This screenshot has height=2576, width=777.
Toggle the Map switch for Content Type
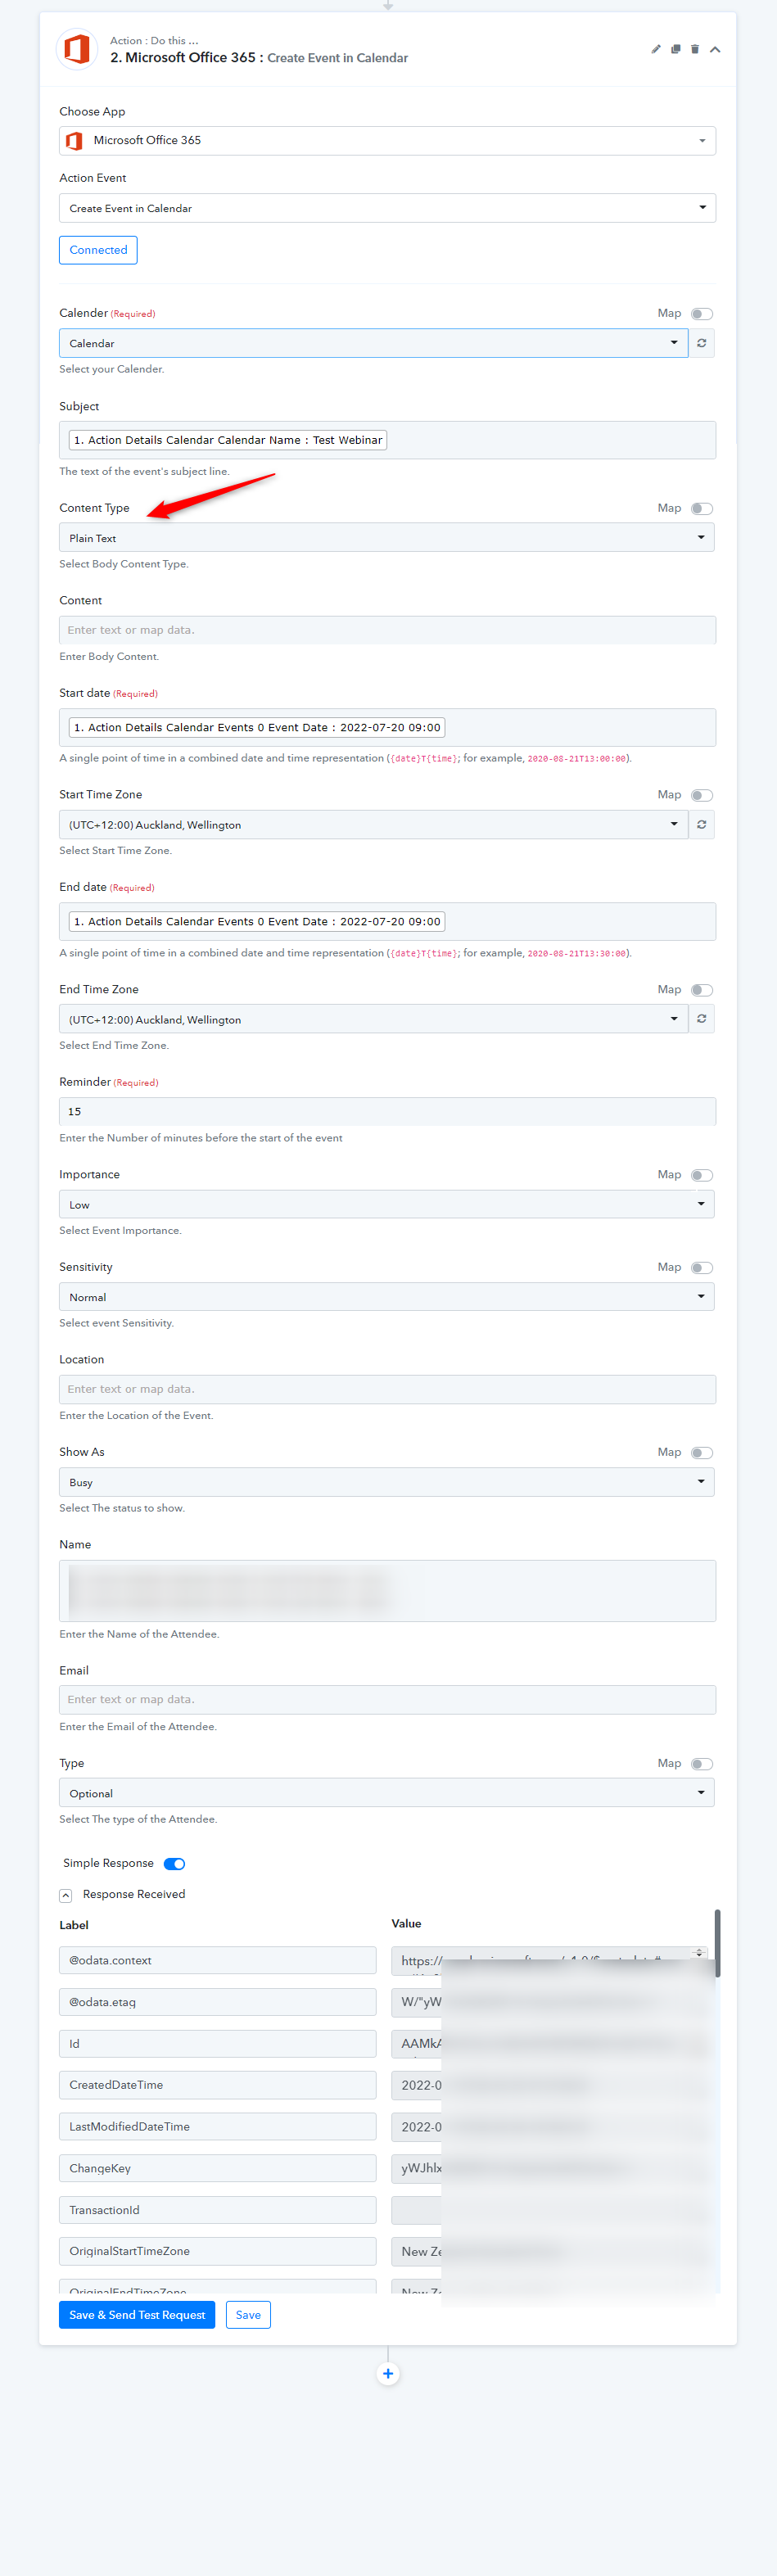[702, 509]
